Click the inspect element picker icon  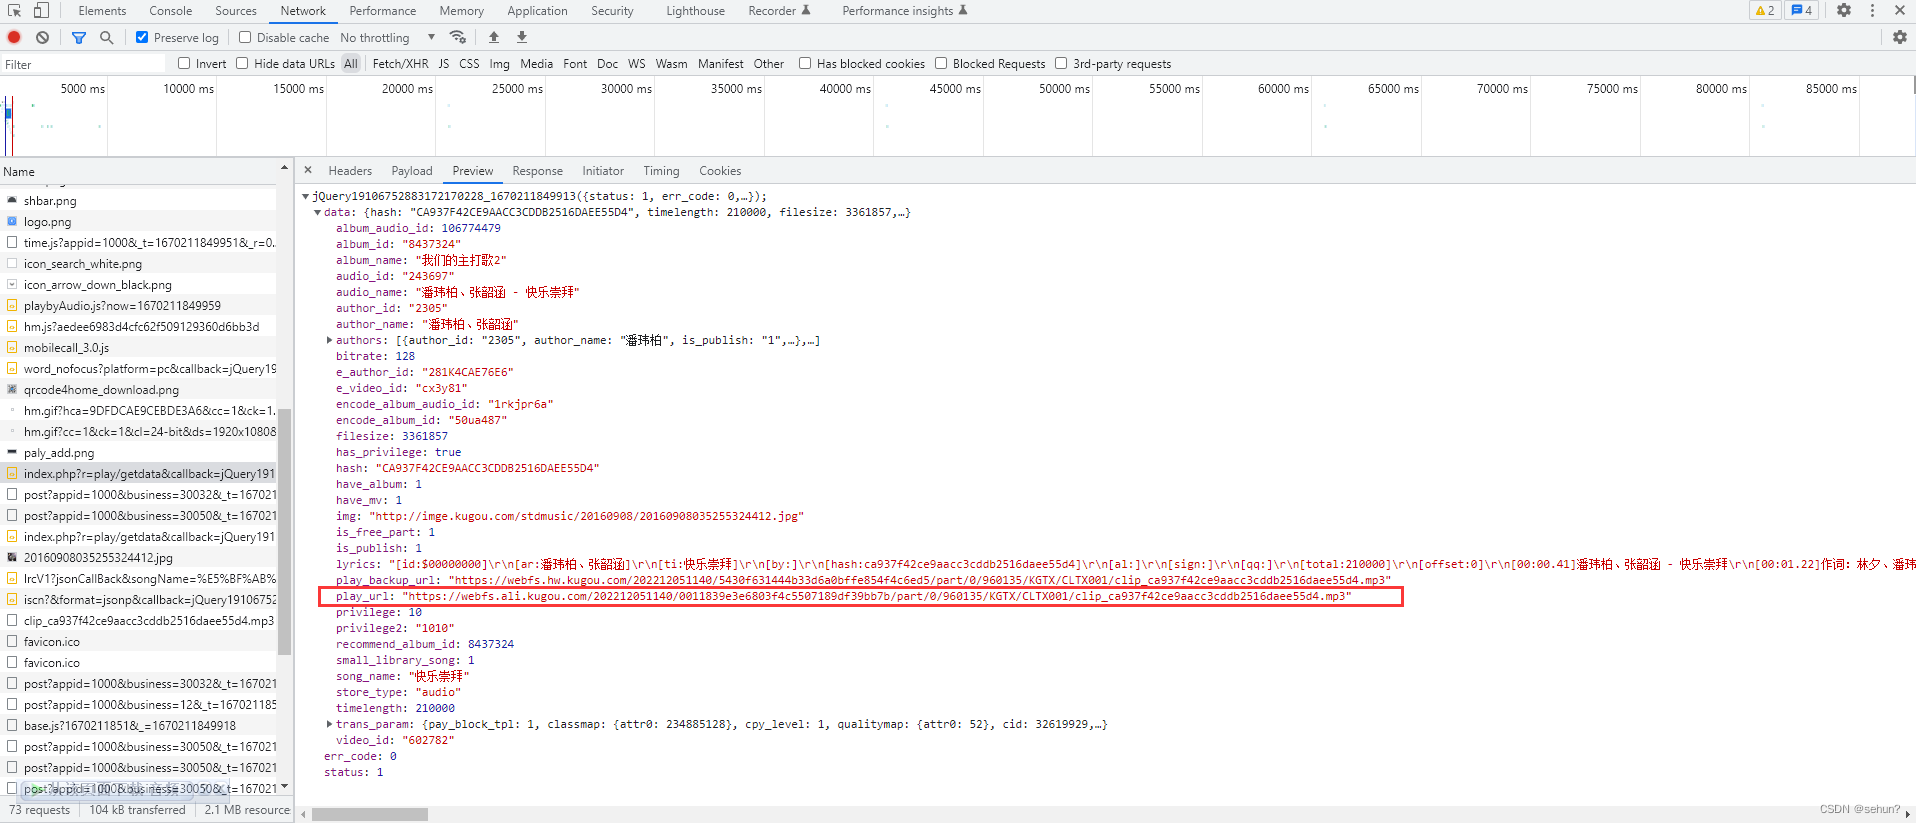click(x=14, y=10)
